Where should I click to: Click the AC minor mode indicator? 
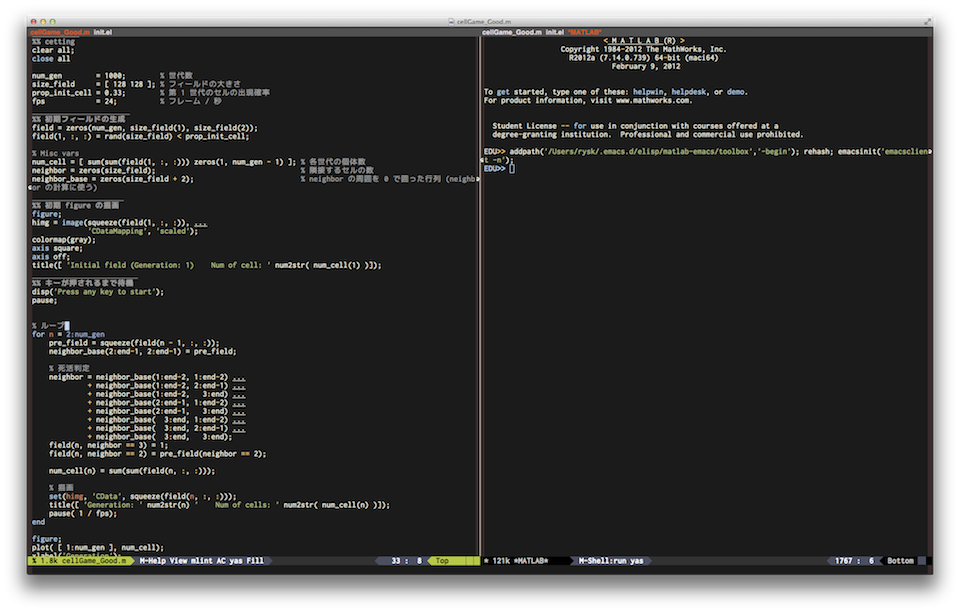pyautogui.click(x=221, y=561)
